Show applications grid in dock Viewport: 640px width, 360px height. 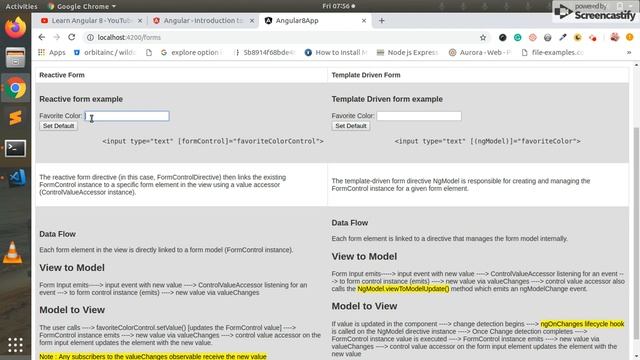[x=15, y=345]
